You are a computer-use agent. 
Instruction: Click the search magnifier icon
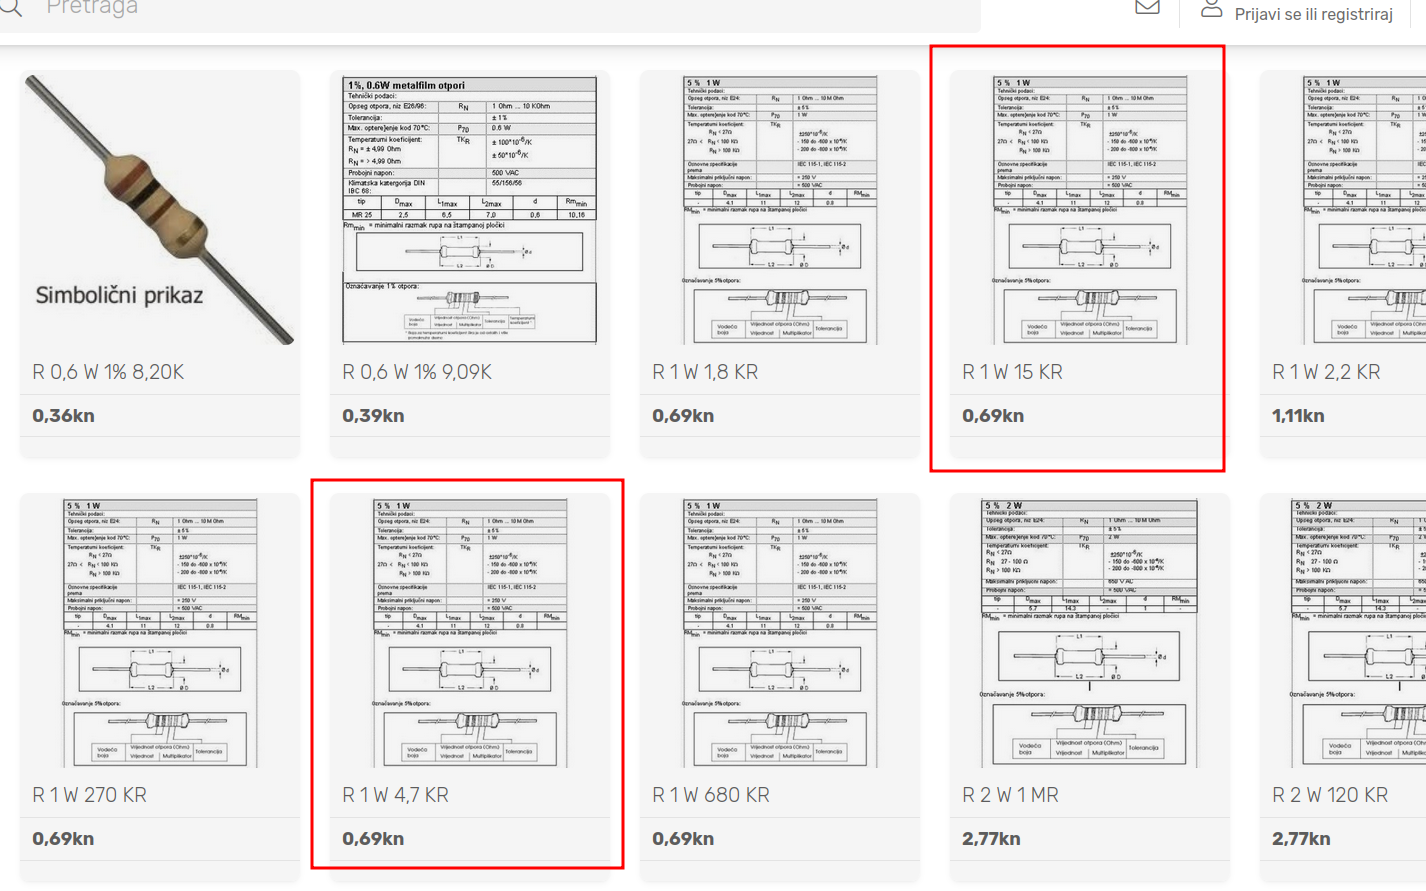click(10, 8)
